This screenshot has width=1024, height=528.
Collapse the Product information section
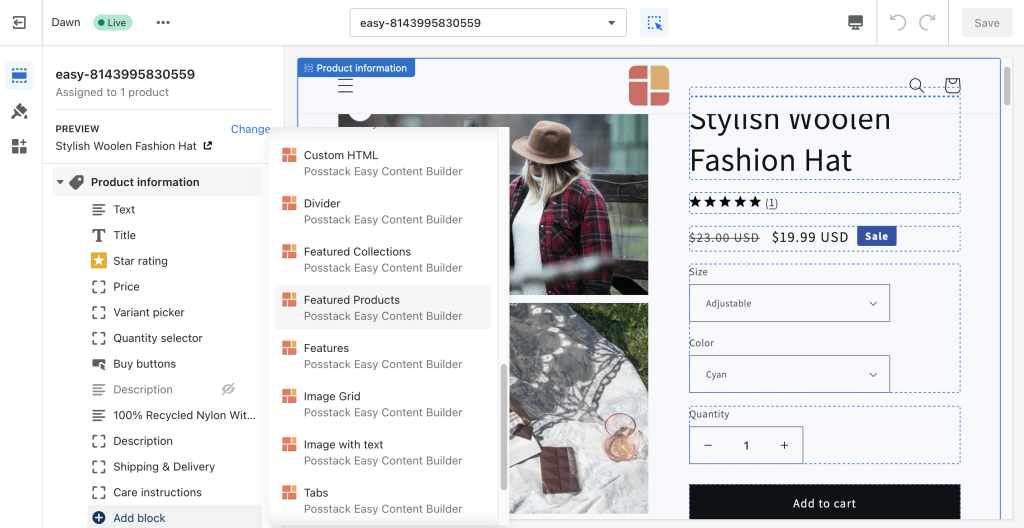(60, 182)
